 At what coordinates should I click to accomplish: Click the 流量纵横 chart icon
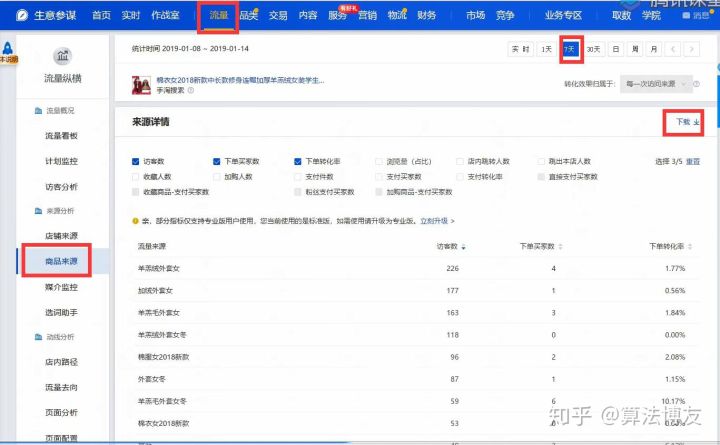[x=62, y=57]
